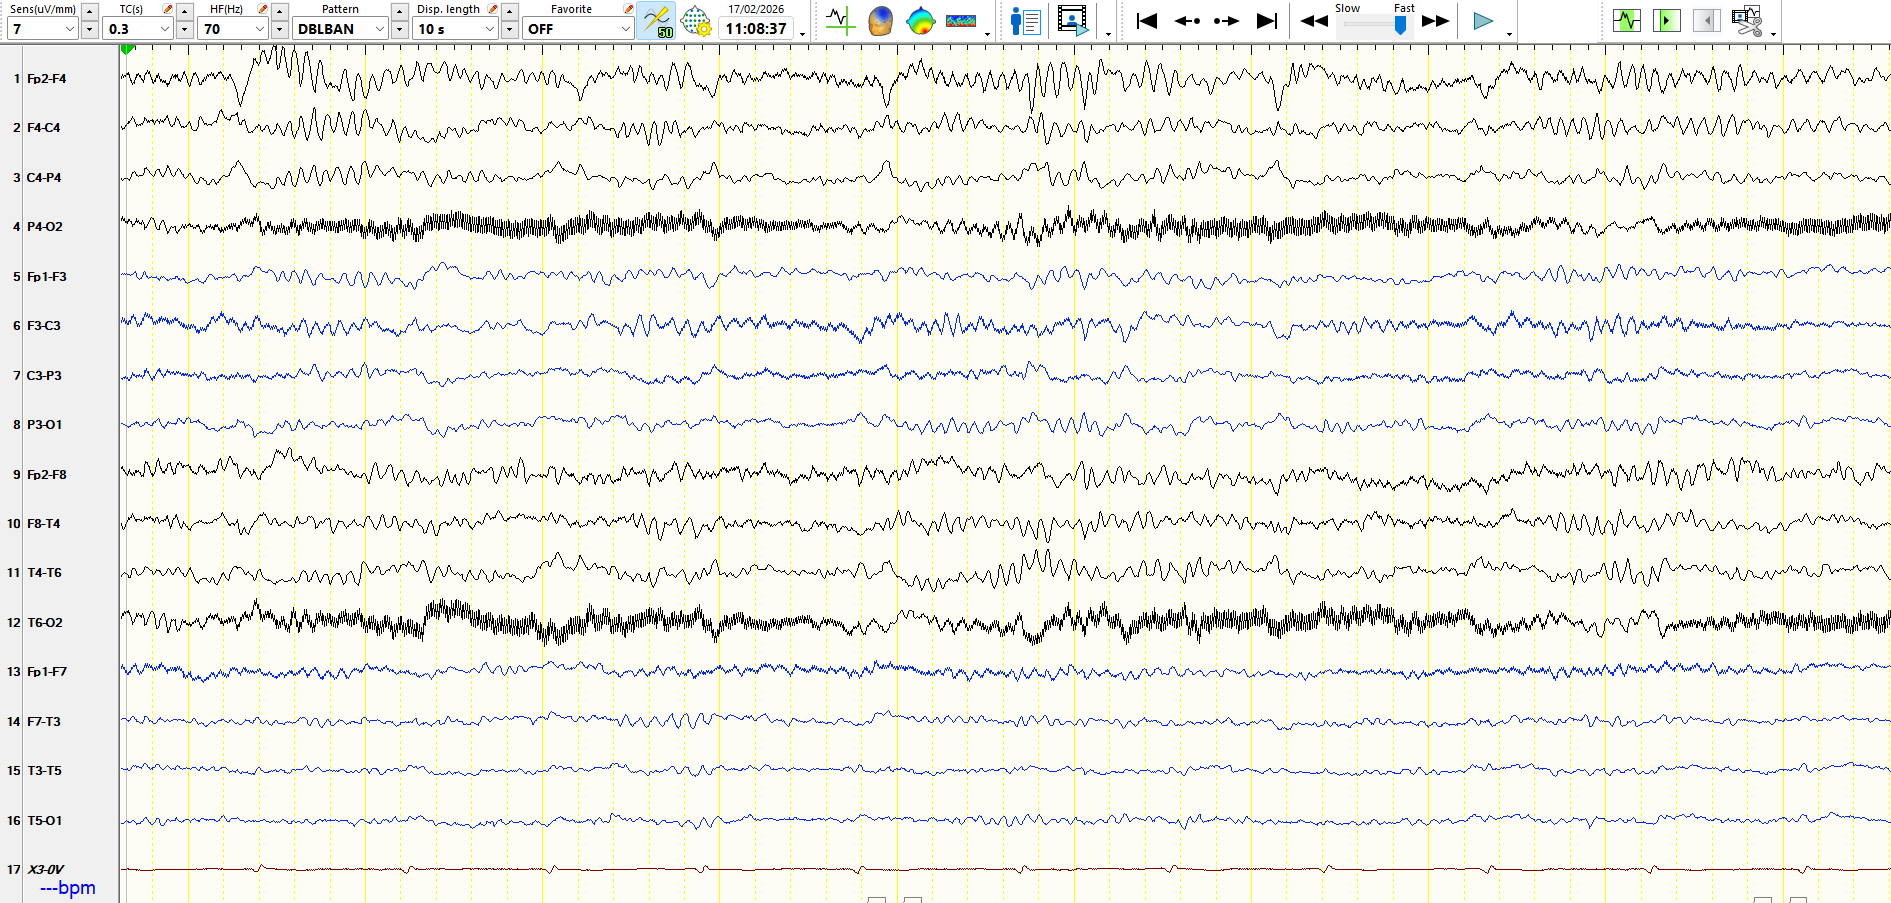Select the previous montage pattern
Screen dimensions: 1891x903
(400, 10)
